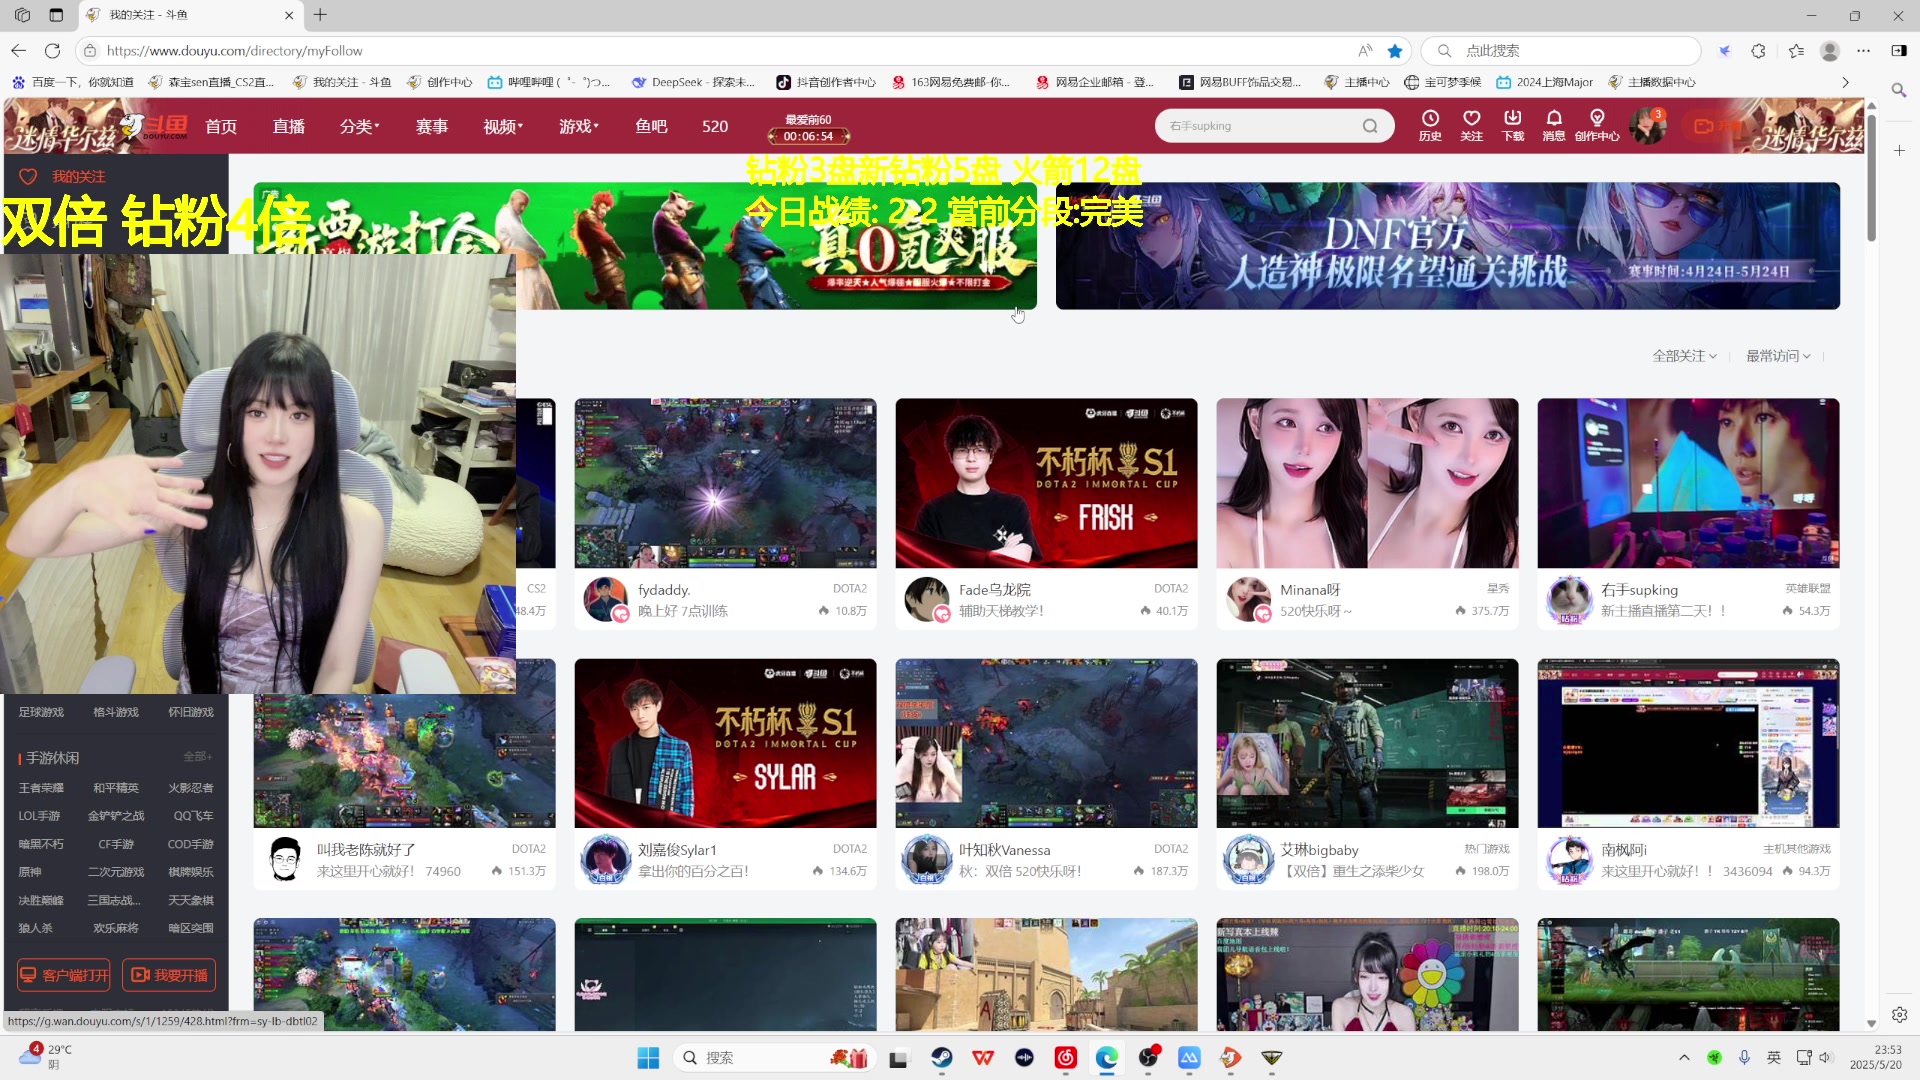Toggle the bookmark star in address bar
The width and height of the screenshot is (1920, 1080).
[x=1395, y=50]
